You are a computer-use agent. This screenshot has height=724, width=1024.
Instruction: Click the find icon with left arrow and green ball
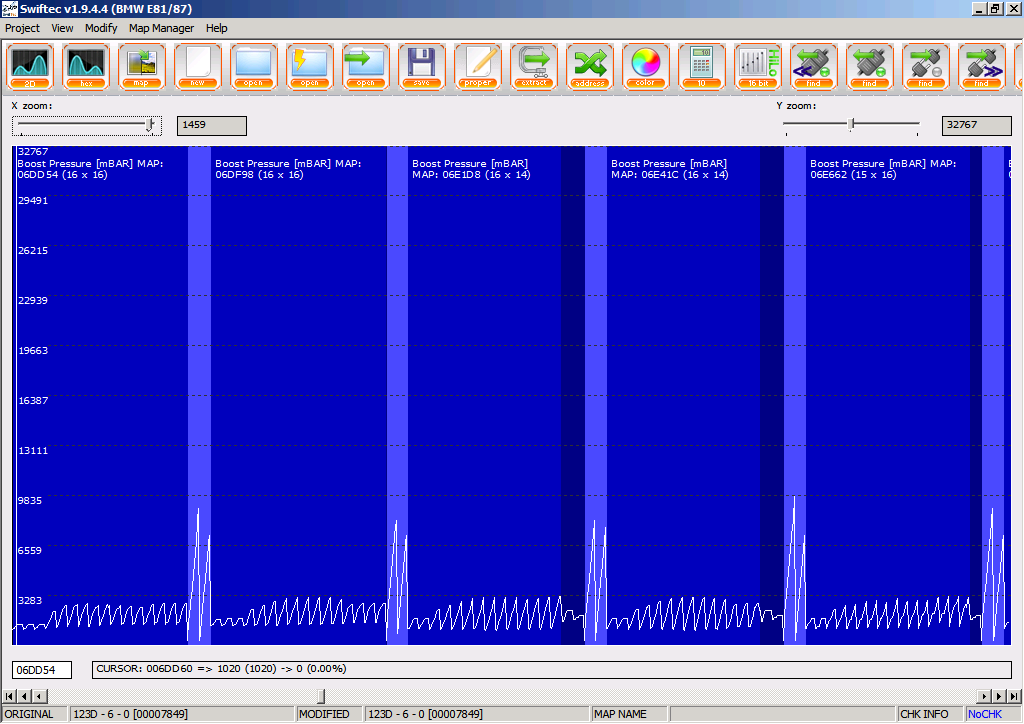point(870,67)
